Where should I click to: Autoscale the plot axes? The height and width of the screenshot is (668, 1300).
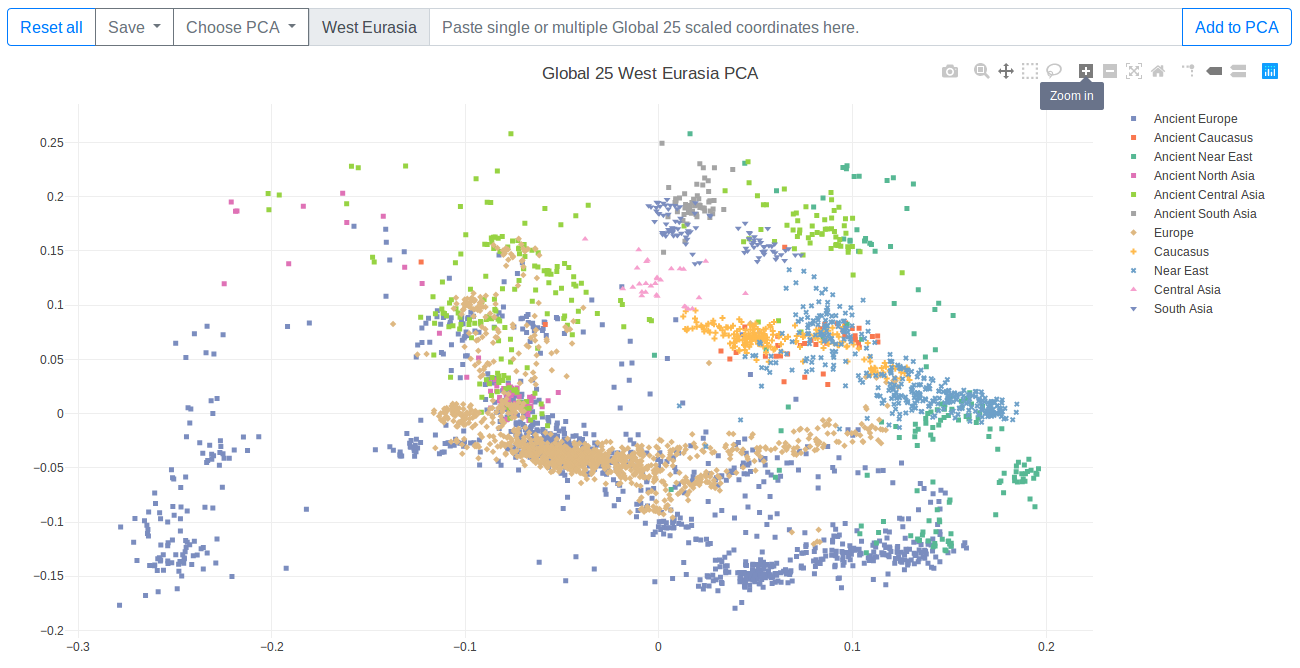coord(1134,71)
